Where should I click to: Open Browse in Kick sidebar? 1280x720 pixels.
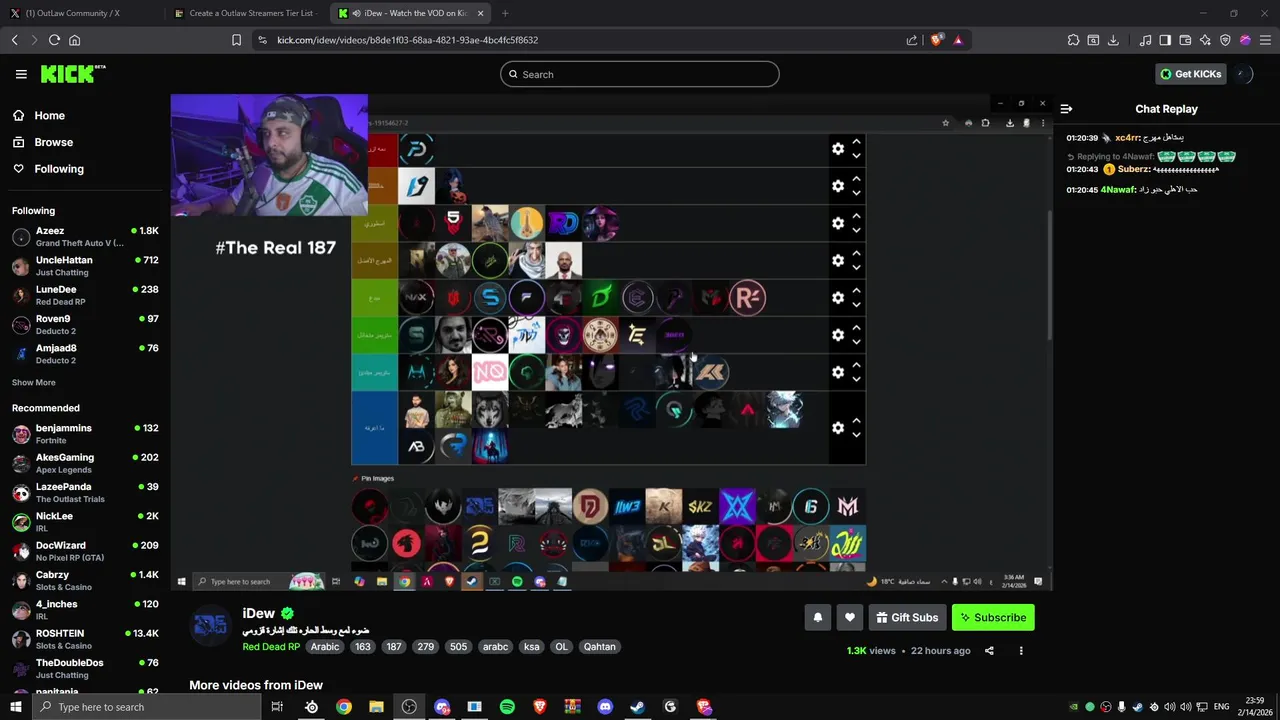(85, 142)
